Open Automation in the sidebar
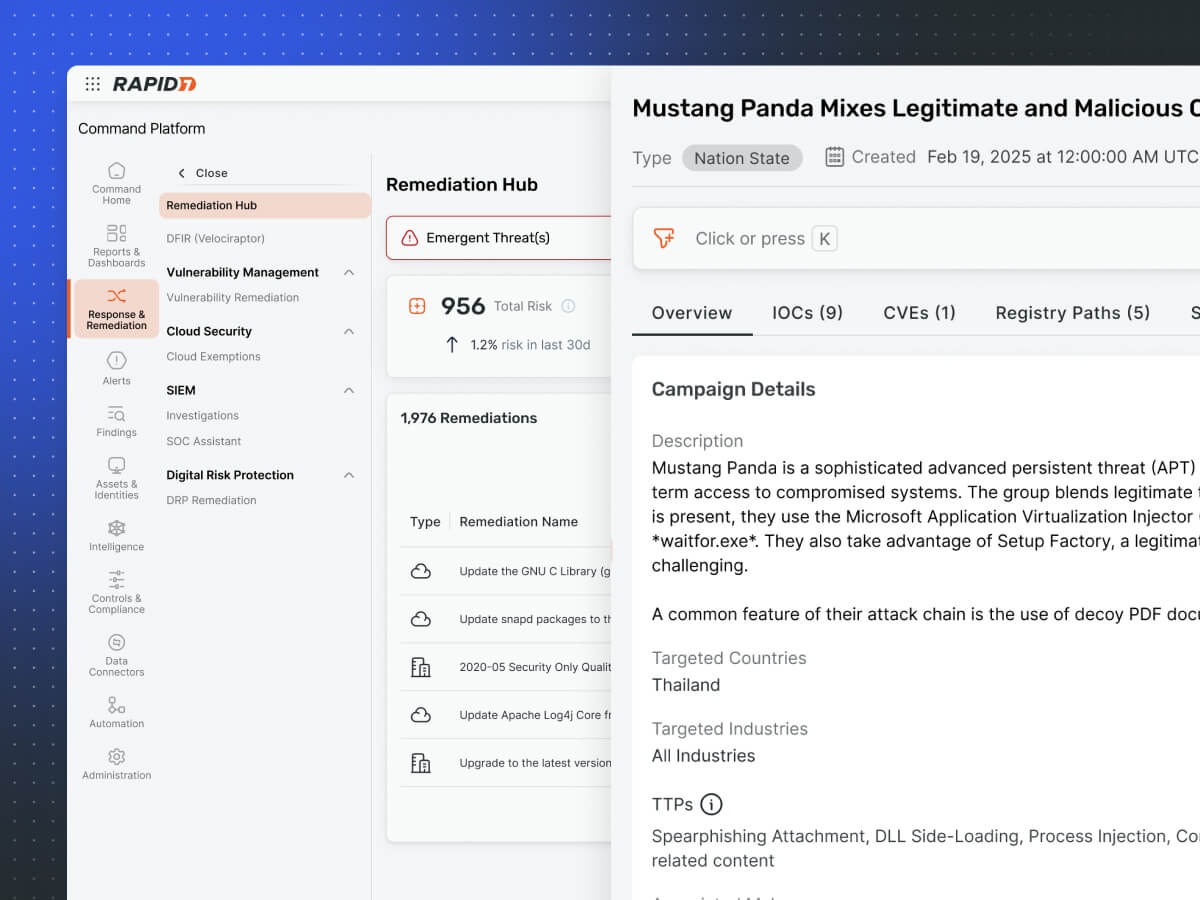The height and width of the screenshot is (900, 1200). (x=117, y=711)
